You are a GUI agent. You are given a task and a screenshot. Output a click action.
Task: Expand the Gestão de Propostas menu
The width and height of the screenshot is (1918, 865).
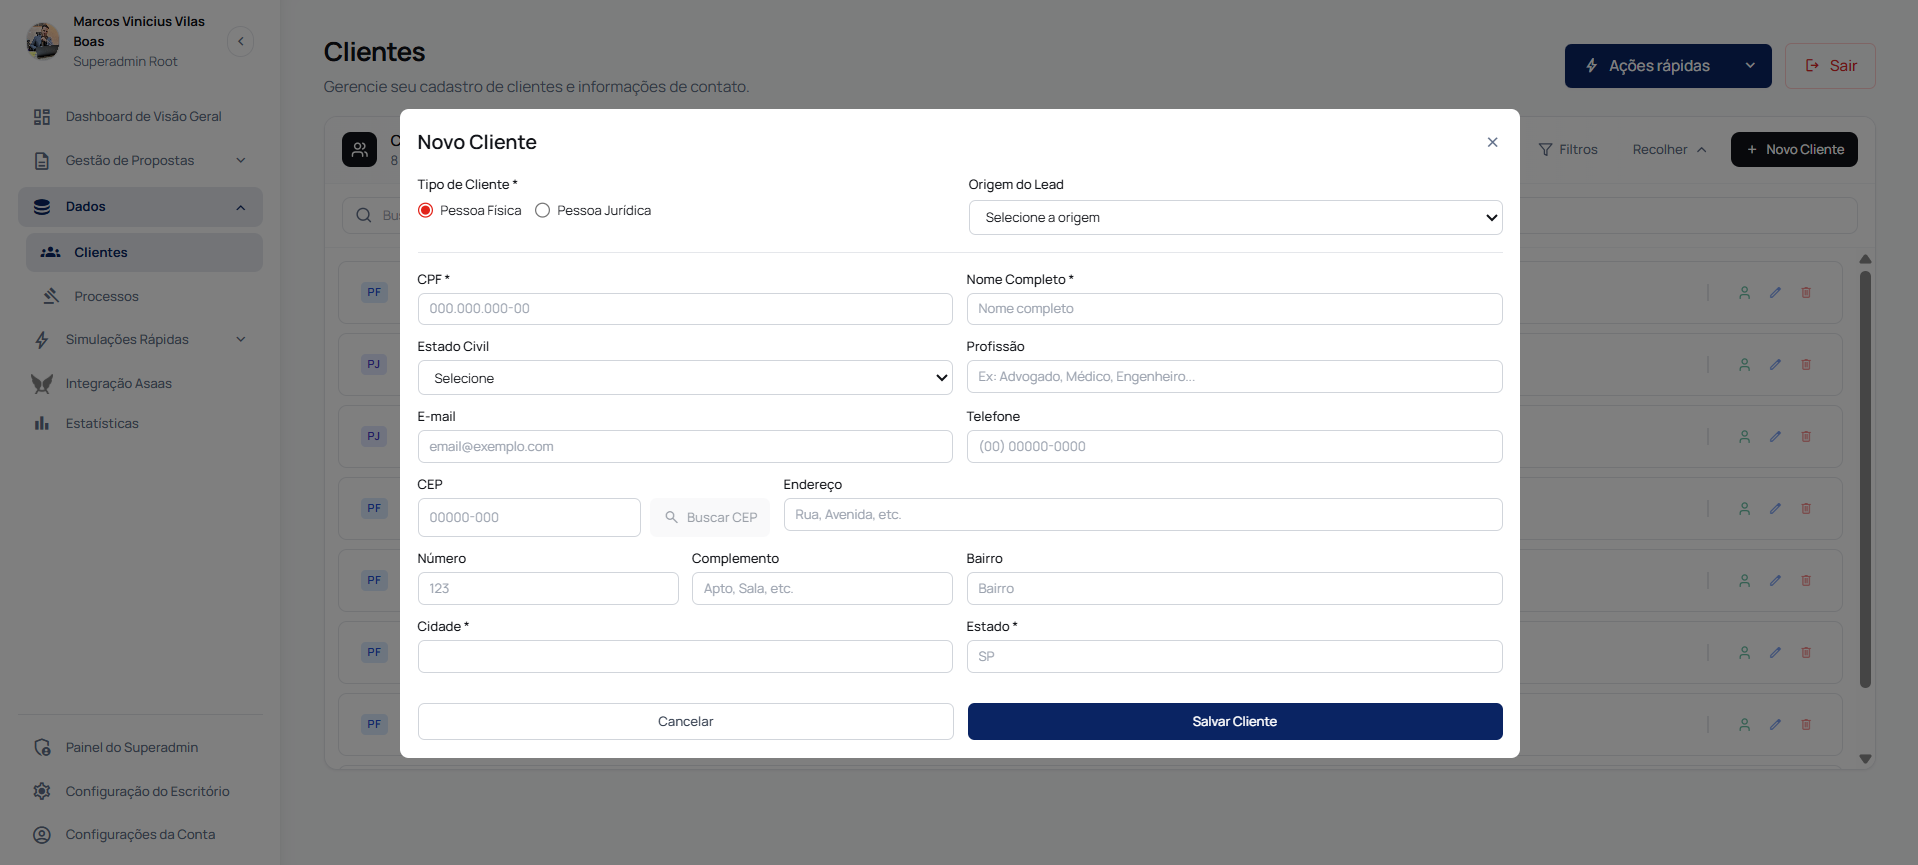240,161
